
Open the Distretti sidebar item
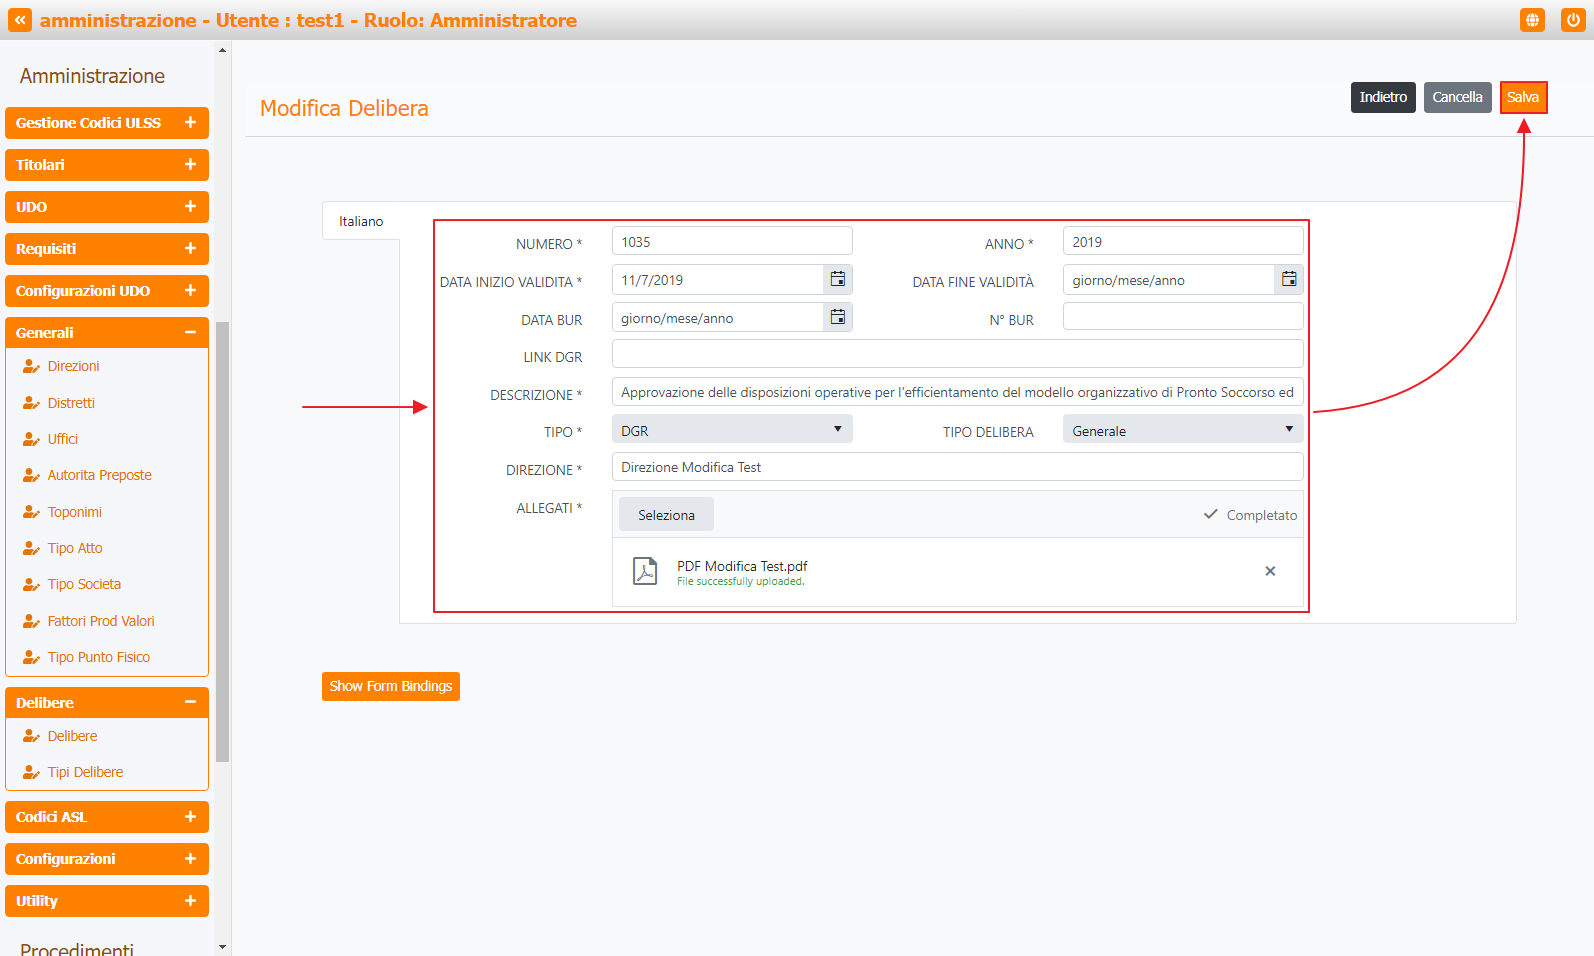71,403
